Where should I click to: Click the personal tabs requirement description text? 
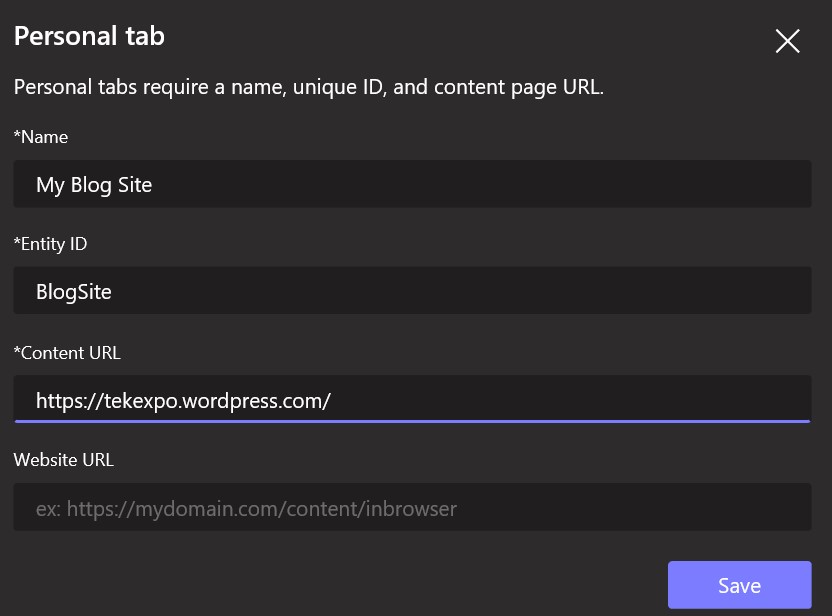308,87
